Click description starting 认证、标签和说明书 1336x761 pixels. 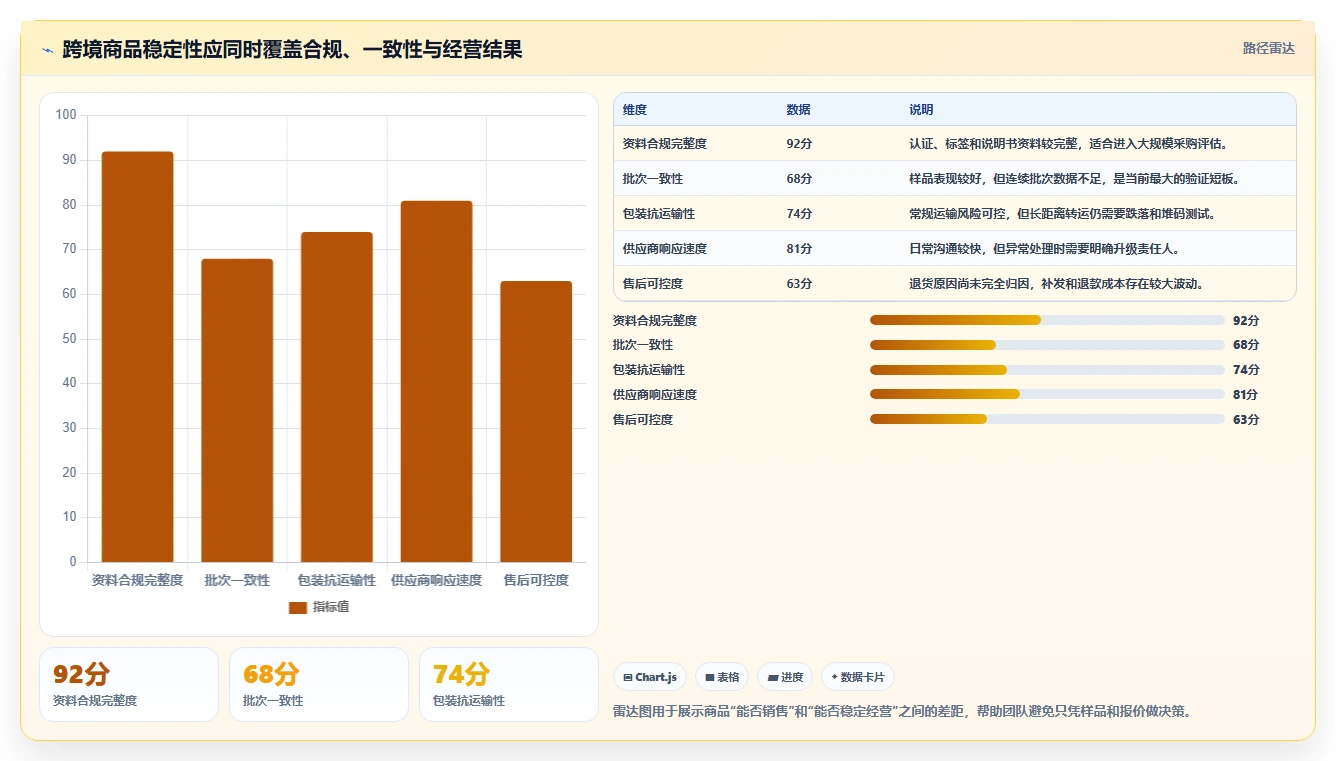(1068, 144)
